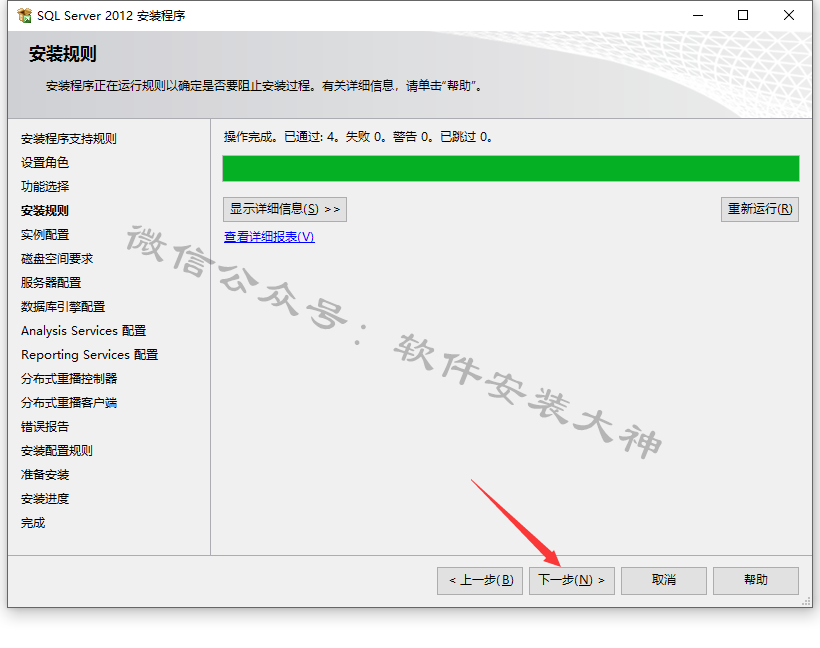Select 磁盘空间要求 step in sidebar
Screen dimensions: 820x648
tap(57, 259)
